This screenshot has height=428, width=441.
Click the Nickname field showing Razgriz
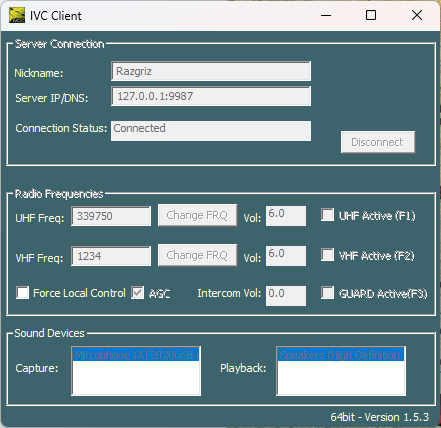click(211, 71)
